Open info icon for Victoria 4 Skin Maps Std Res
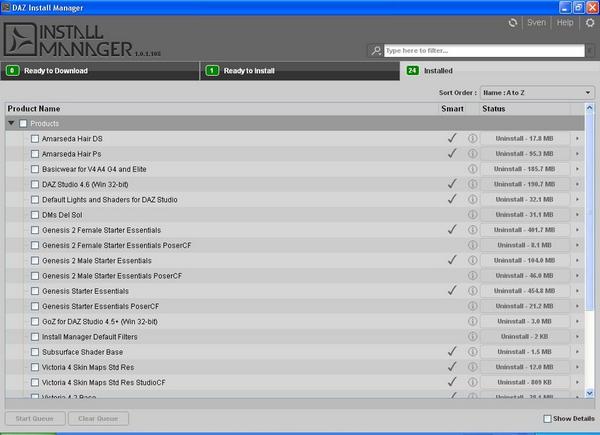This screenshot has height=435, width=600. tap(473, 367)
